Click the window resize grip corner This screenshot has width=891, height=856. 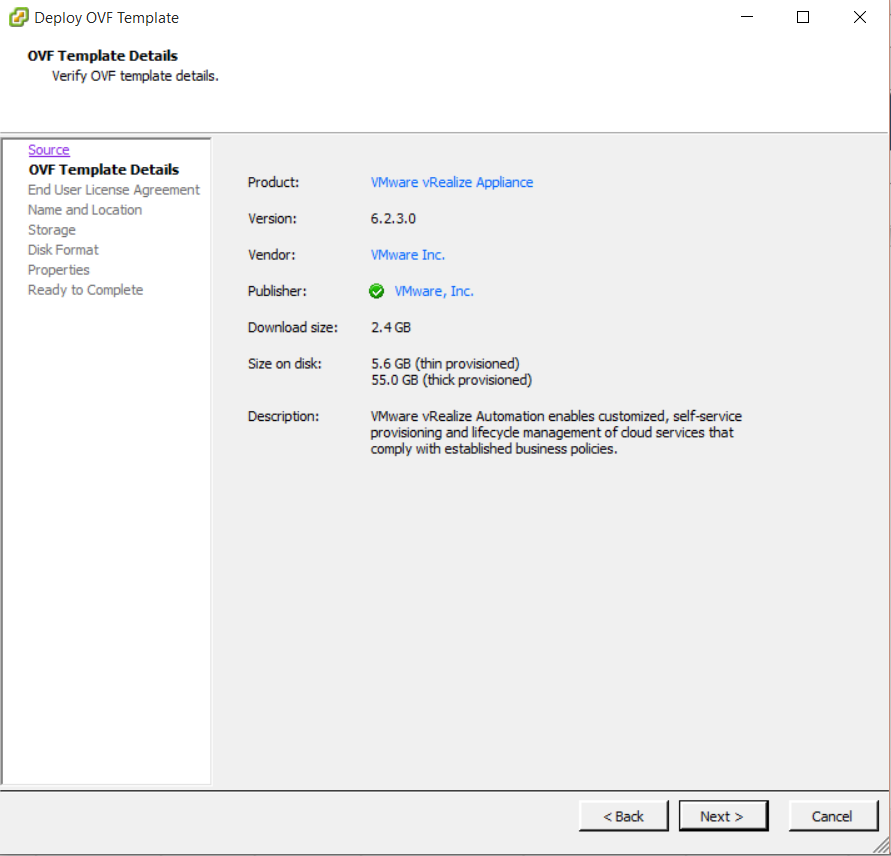[881, 845]
